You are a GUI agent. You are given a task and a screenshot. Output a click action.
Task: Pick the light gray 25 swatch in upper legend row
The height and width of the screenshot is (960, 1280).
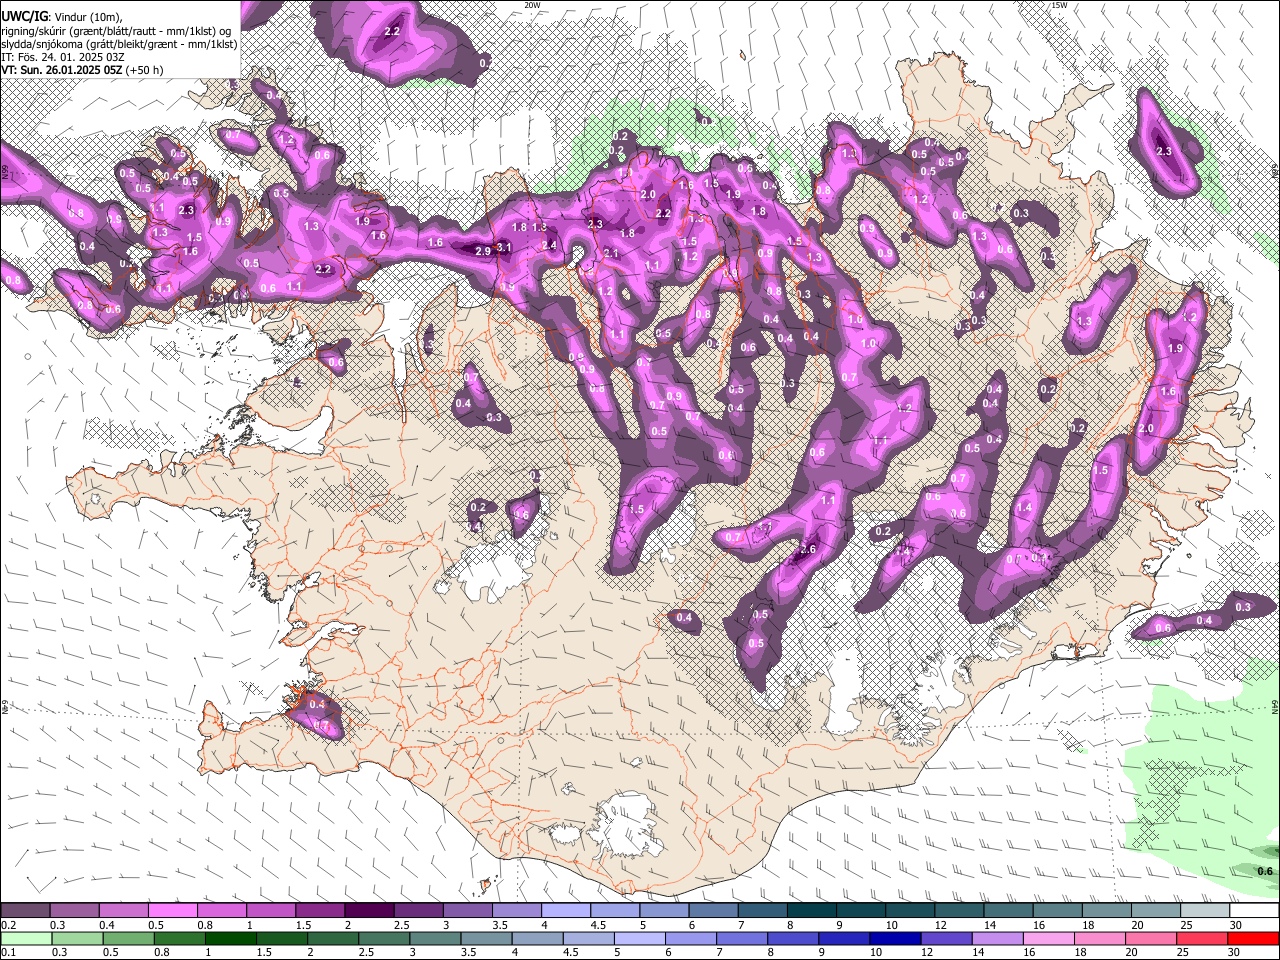(1206, 910)
